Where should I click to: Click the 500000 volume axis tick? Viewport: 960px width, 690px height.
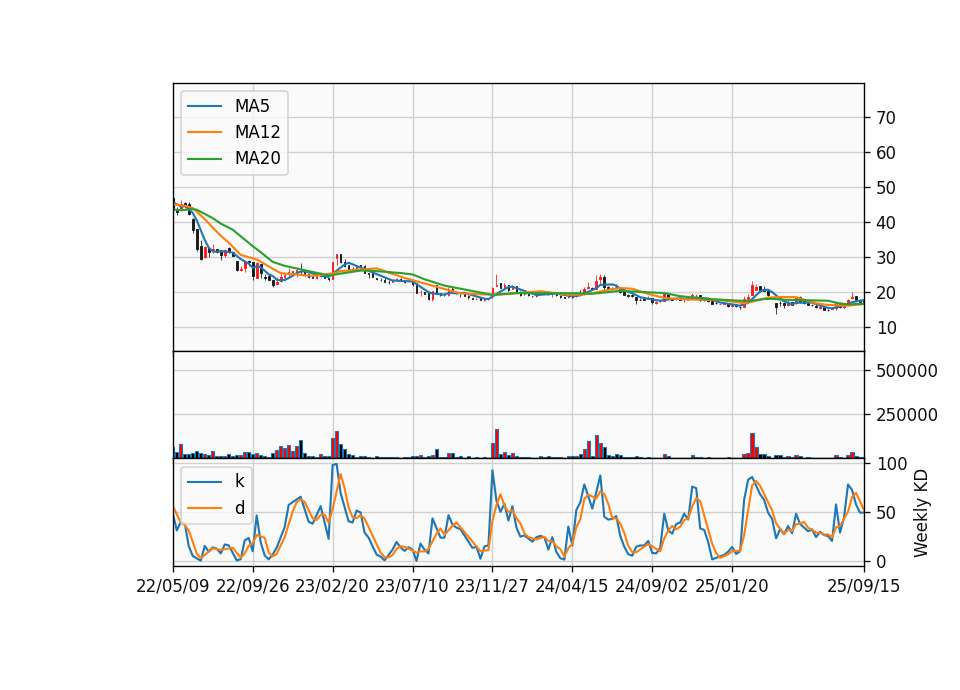point(907,371)
